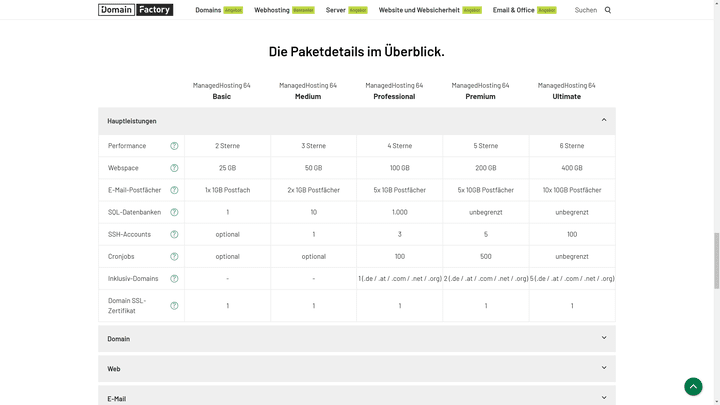
Task: Click the Angebot badge next to Websicherheit
Action: click(x=472, y=10)
